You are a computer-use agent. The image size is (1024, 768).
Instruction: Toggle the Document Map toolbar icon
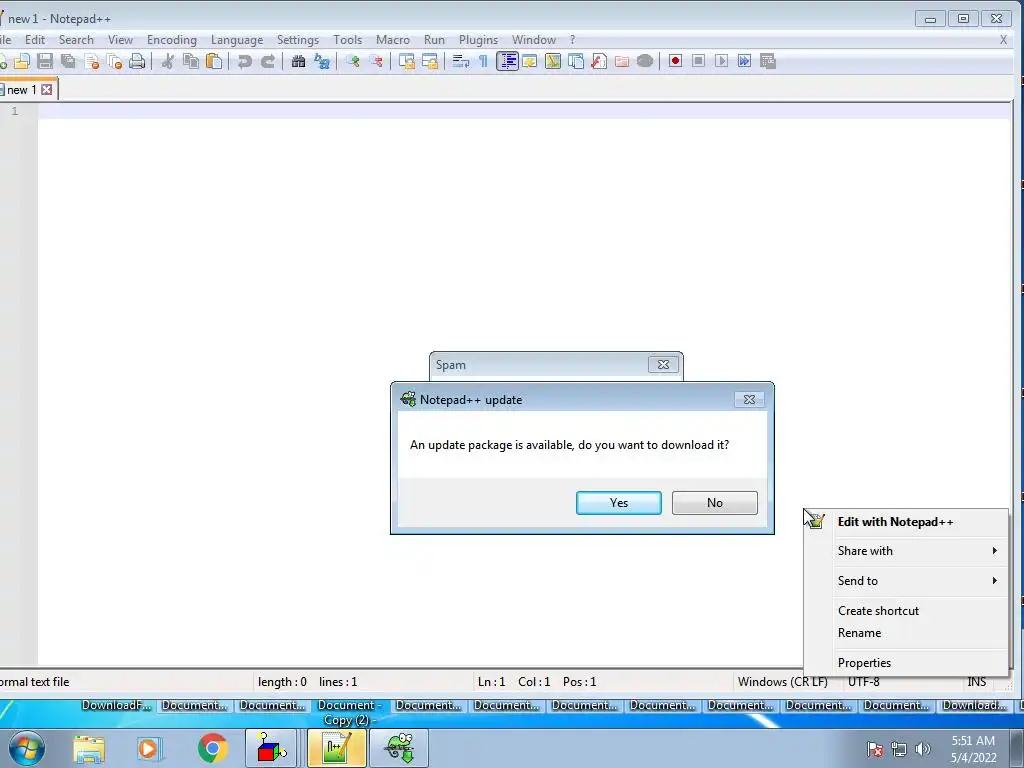552,61
